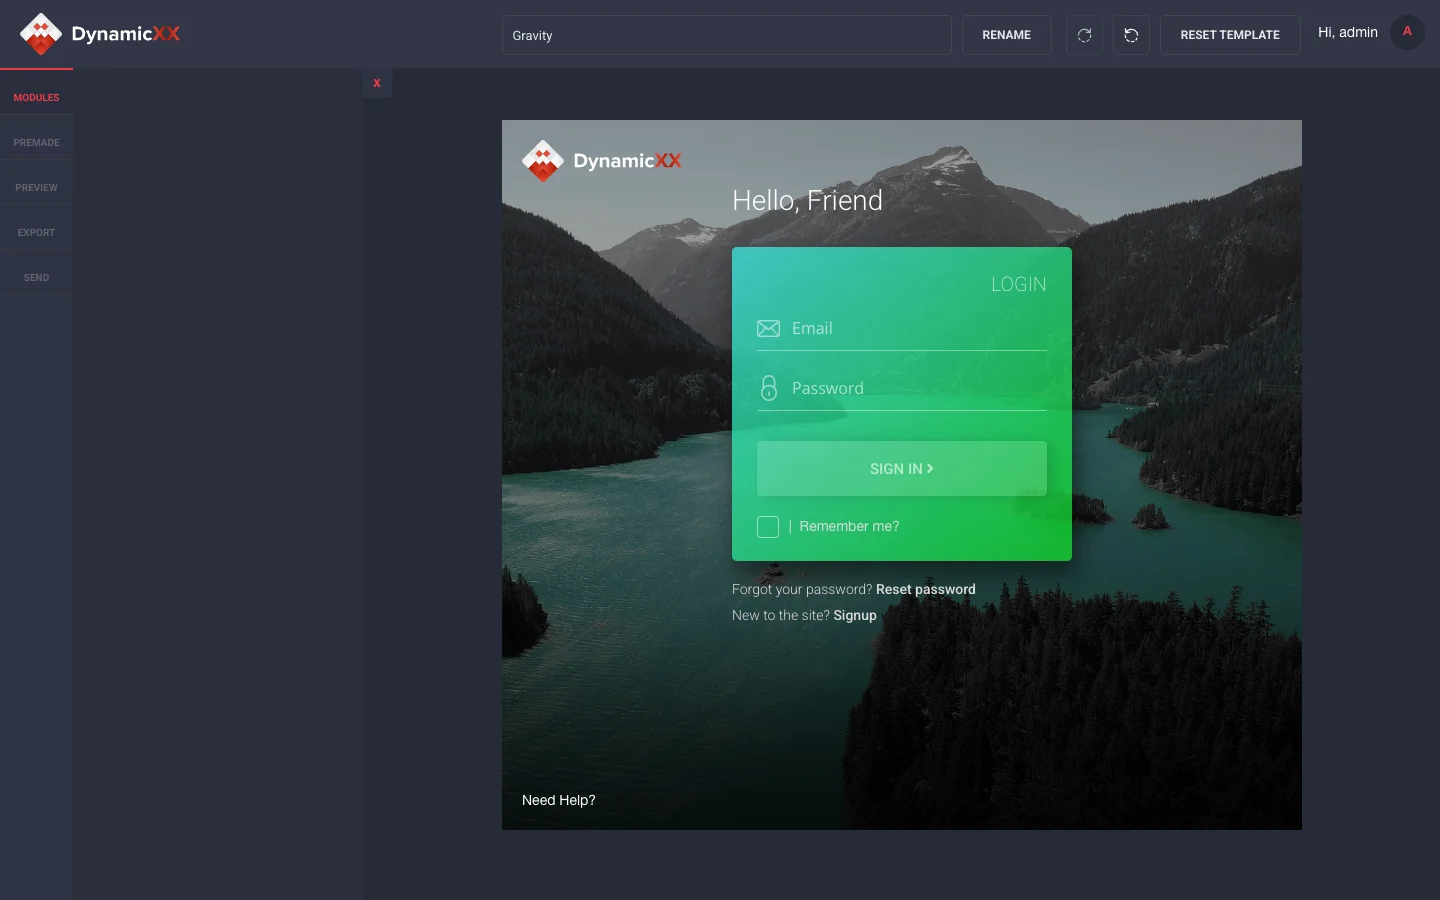Viewport: 1440px width, 900px height.
Task: Click the LOGIN label in the card
Action: pos(1019,284)
